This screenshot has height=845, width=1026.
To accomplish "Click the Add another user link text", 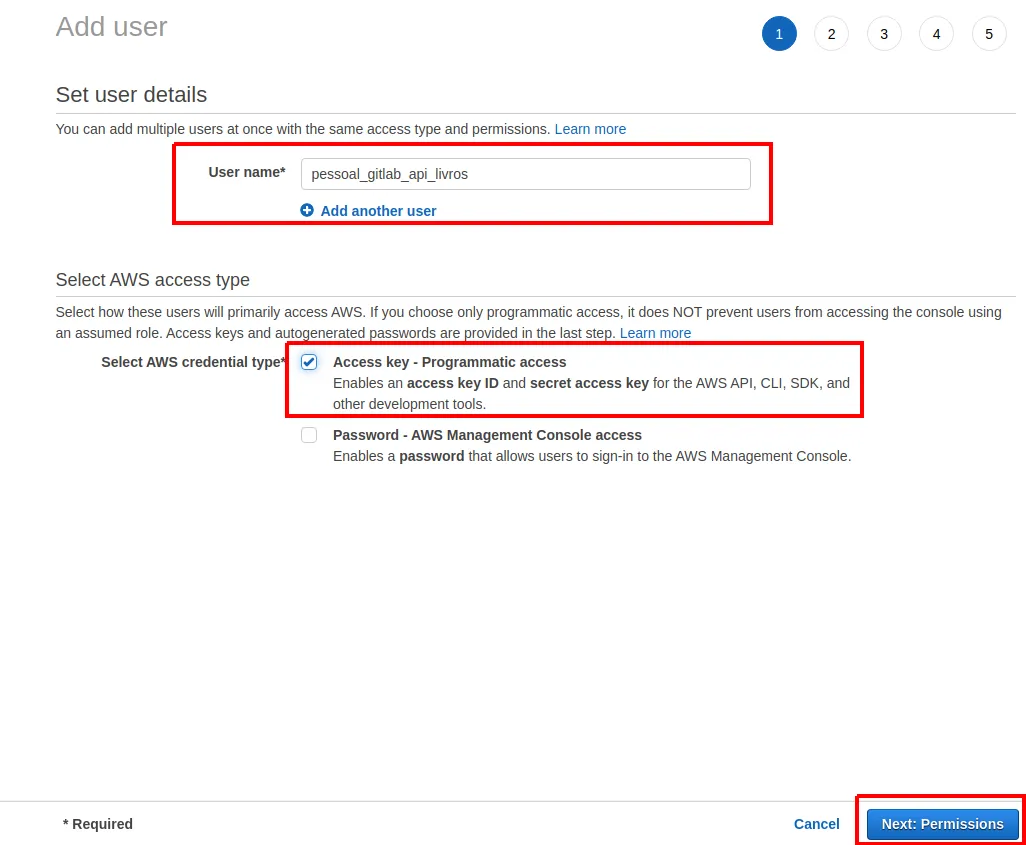I will pos(378,211).
